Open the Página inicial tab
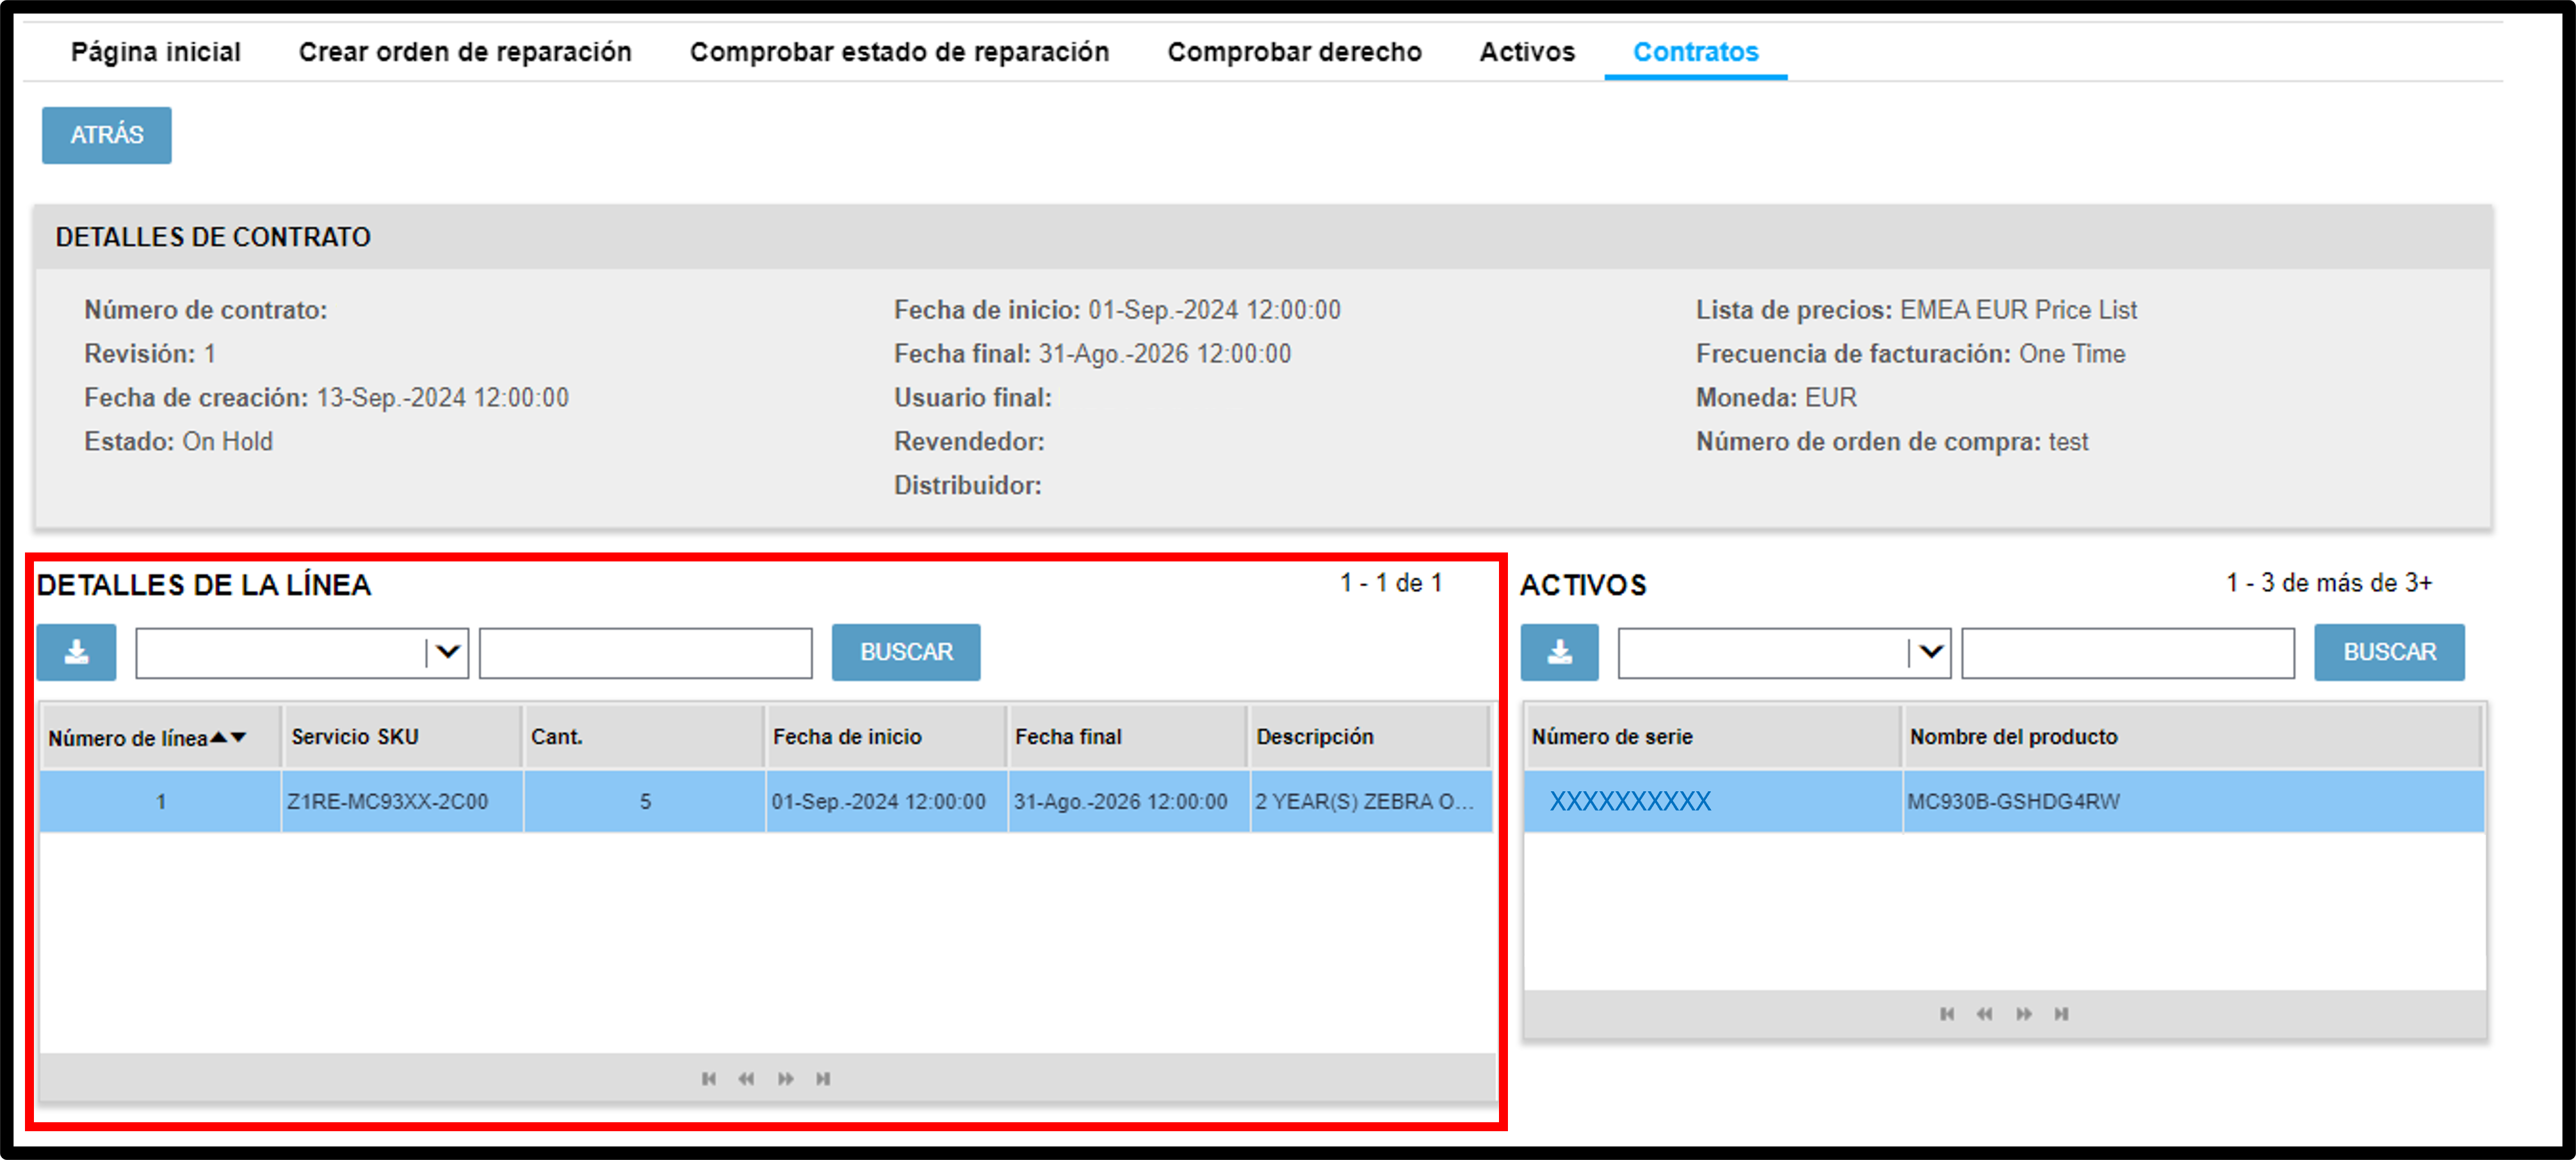2576x1160 pixels. [156, 52]
